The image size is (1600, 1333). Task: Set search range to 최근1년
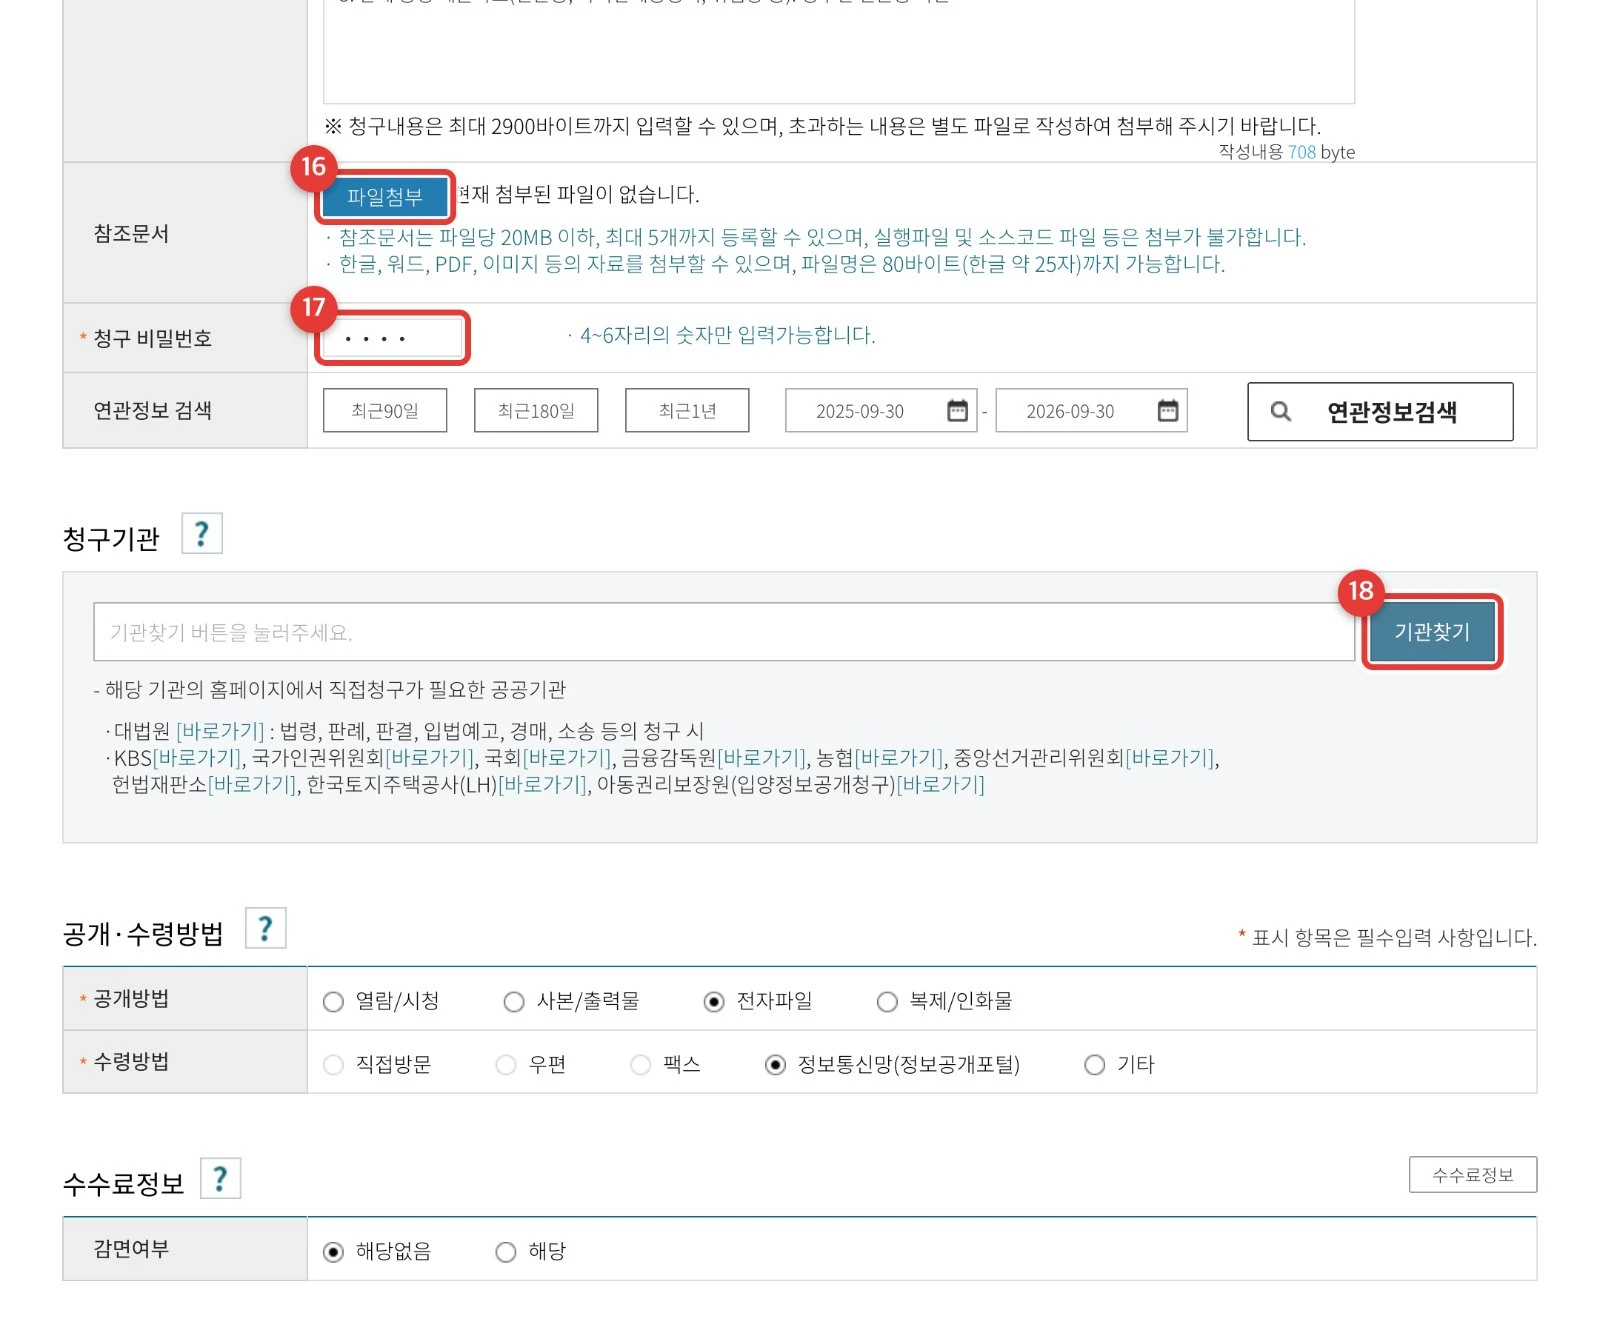pos(687,411)
